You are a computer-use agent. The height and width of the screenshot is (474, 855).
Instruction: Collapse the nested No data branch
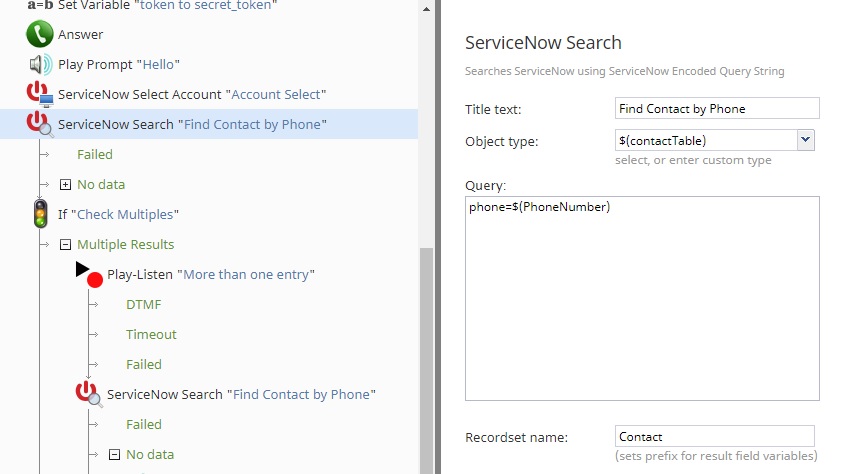point(114,454)
